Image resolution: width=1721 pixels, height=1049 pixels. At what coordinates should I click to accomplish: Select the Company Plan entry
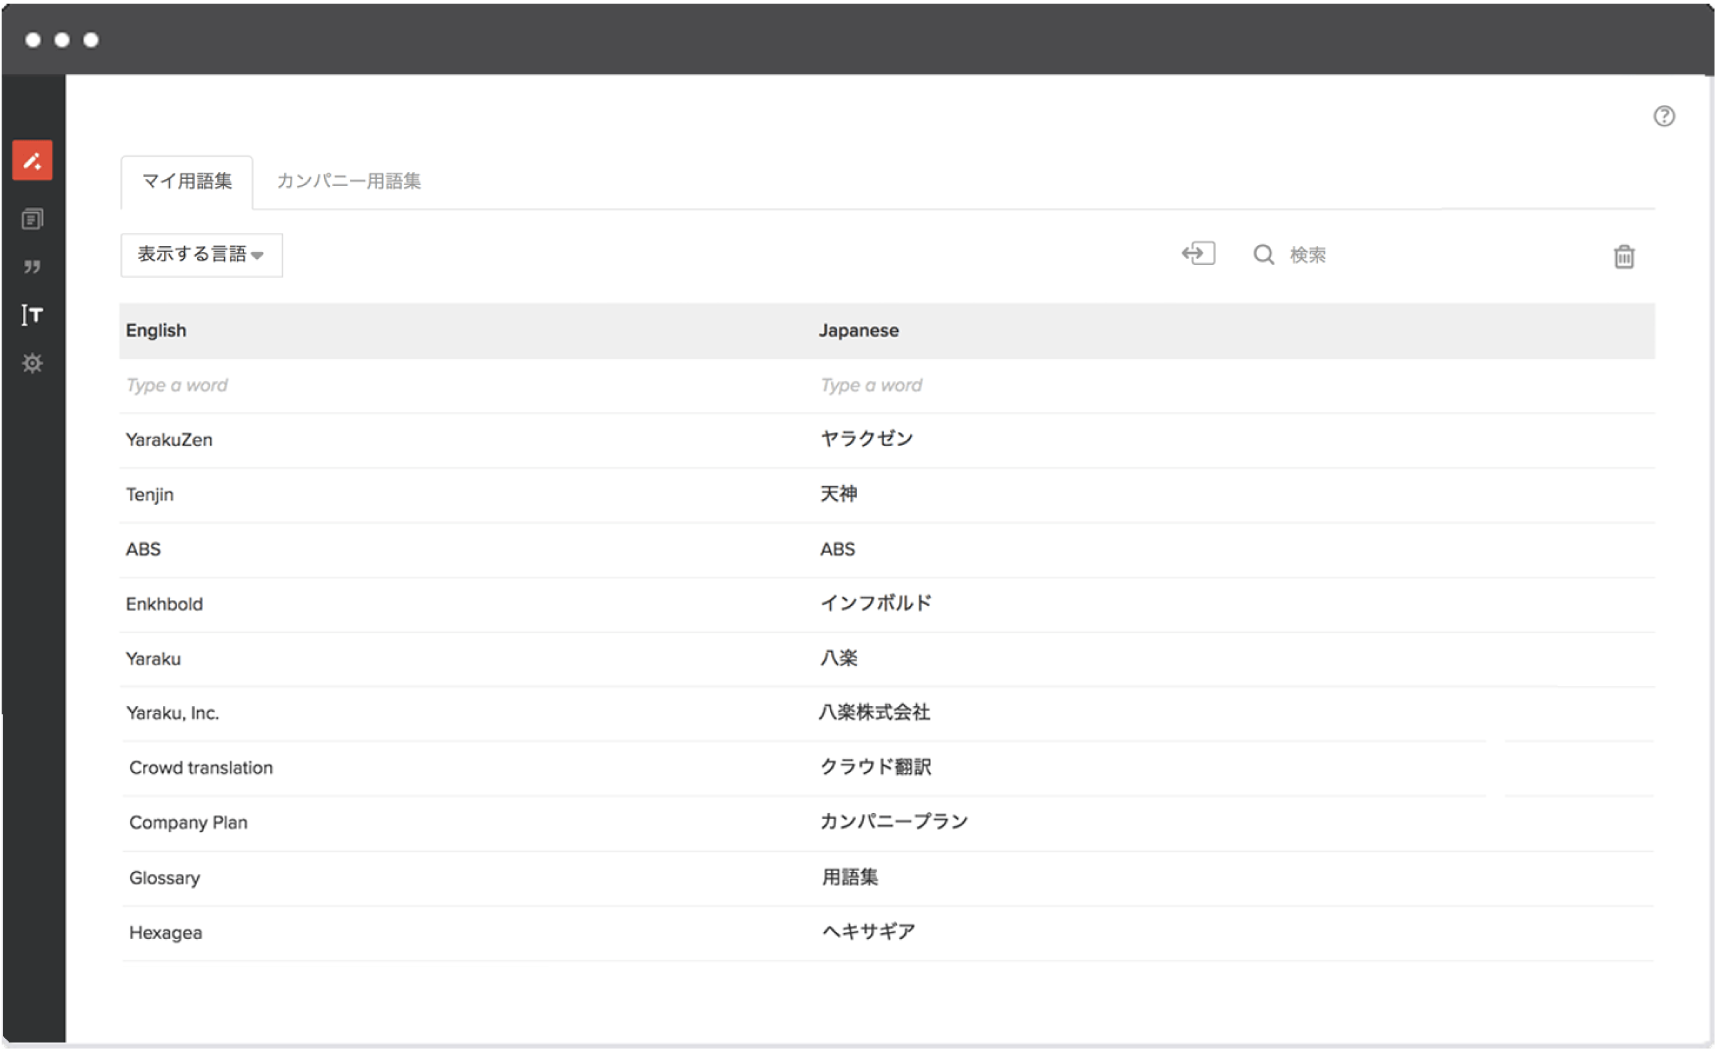pos(188,823)
